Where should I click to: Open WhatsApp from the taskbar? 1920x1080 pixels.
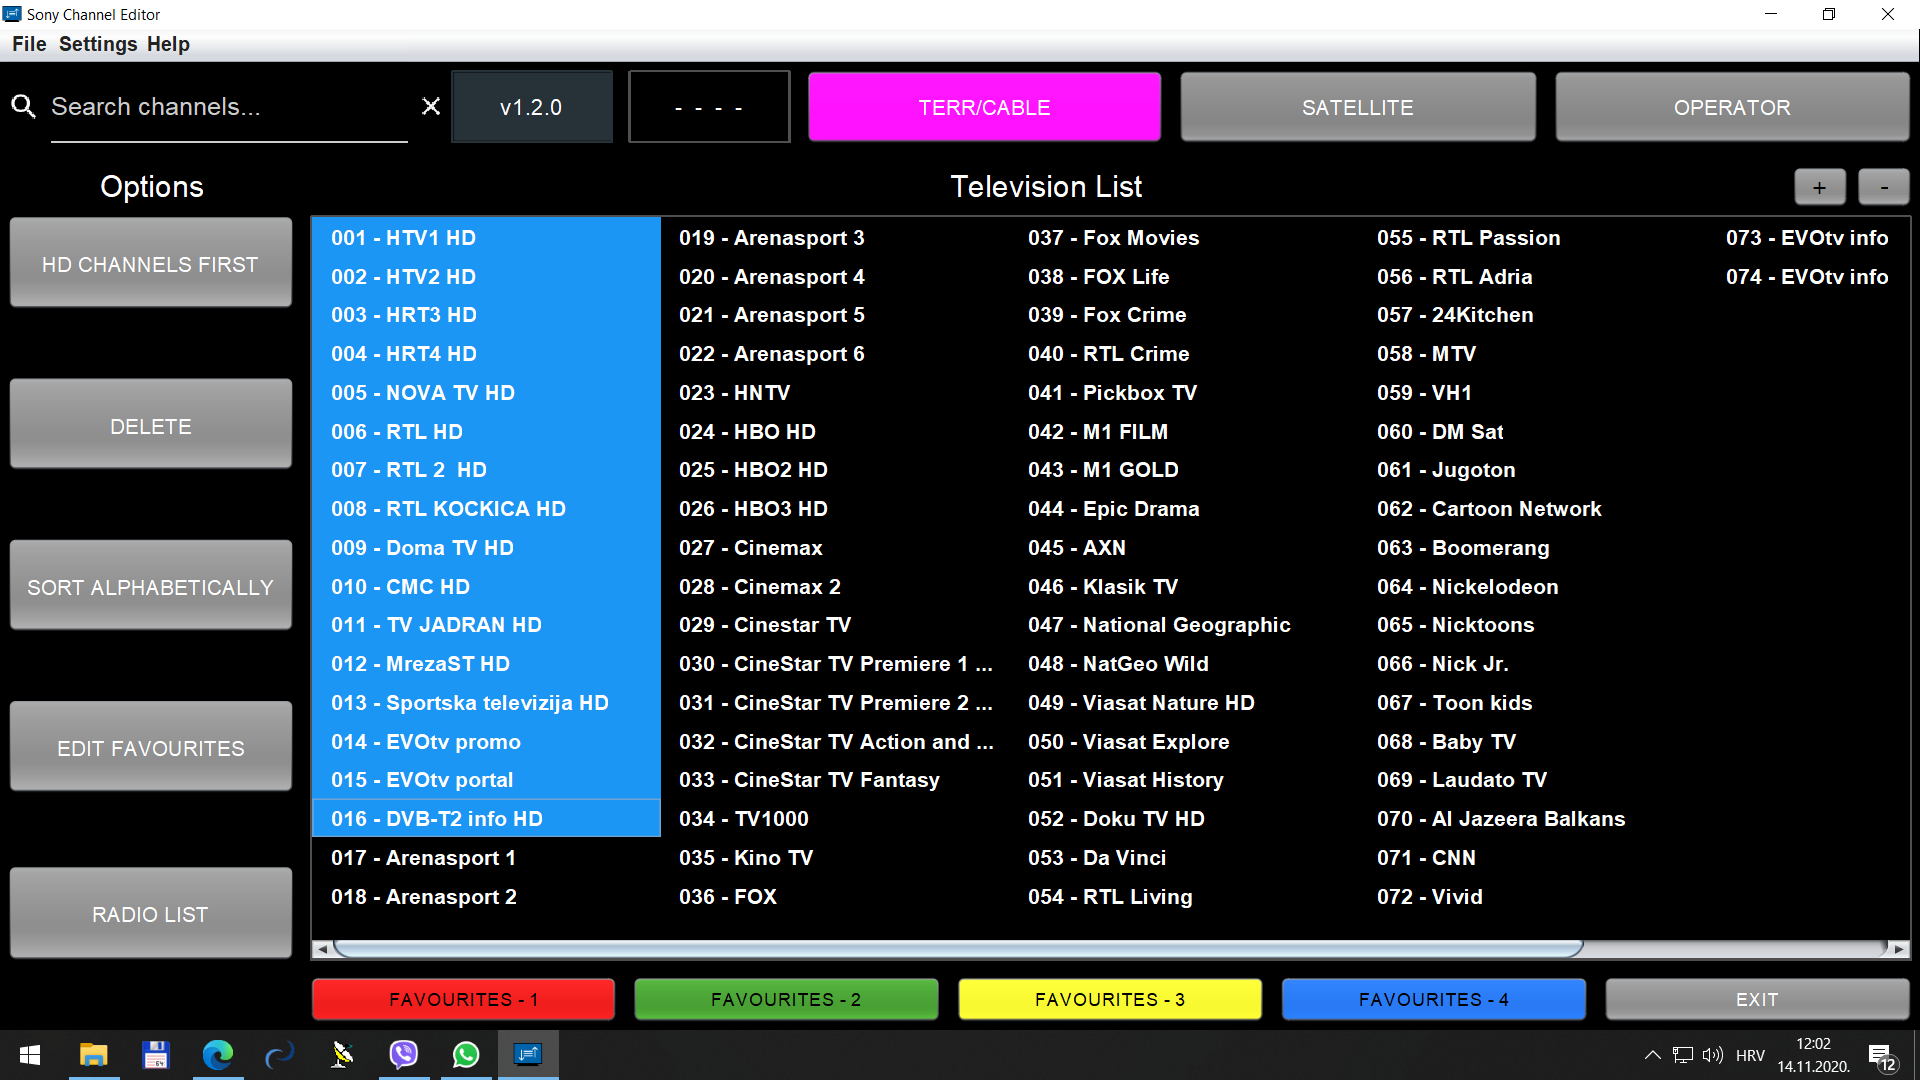click(x=466, y=1054)
